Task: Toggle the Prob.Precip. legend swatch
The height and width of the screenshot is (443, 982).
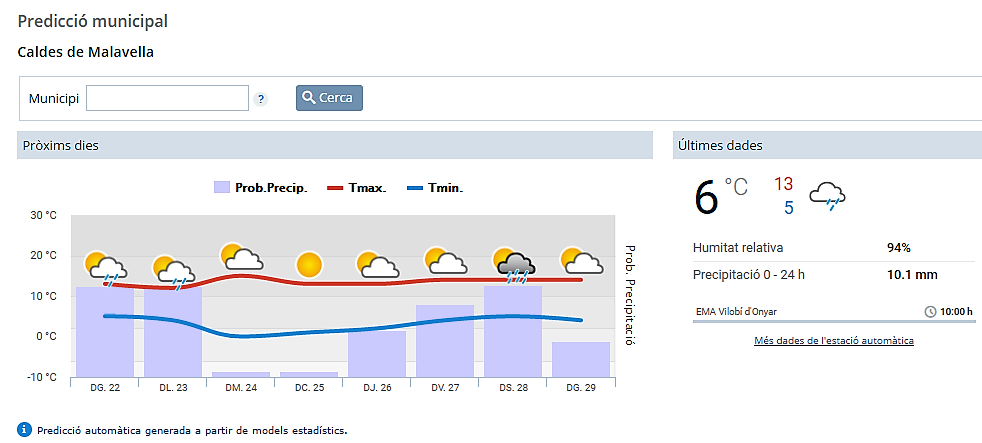Action: point(222,187)
